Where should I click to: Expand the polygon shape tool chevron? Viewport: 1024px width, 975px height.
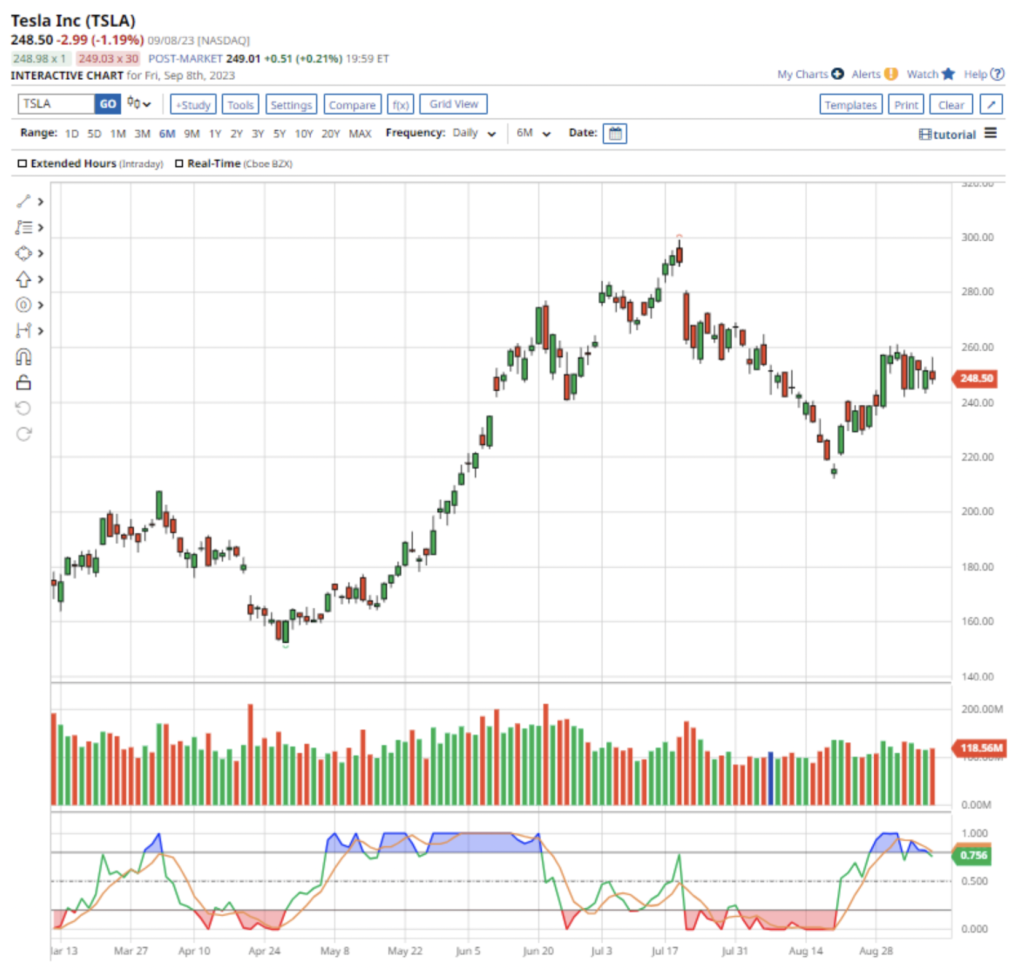click(x=40, y=253)
